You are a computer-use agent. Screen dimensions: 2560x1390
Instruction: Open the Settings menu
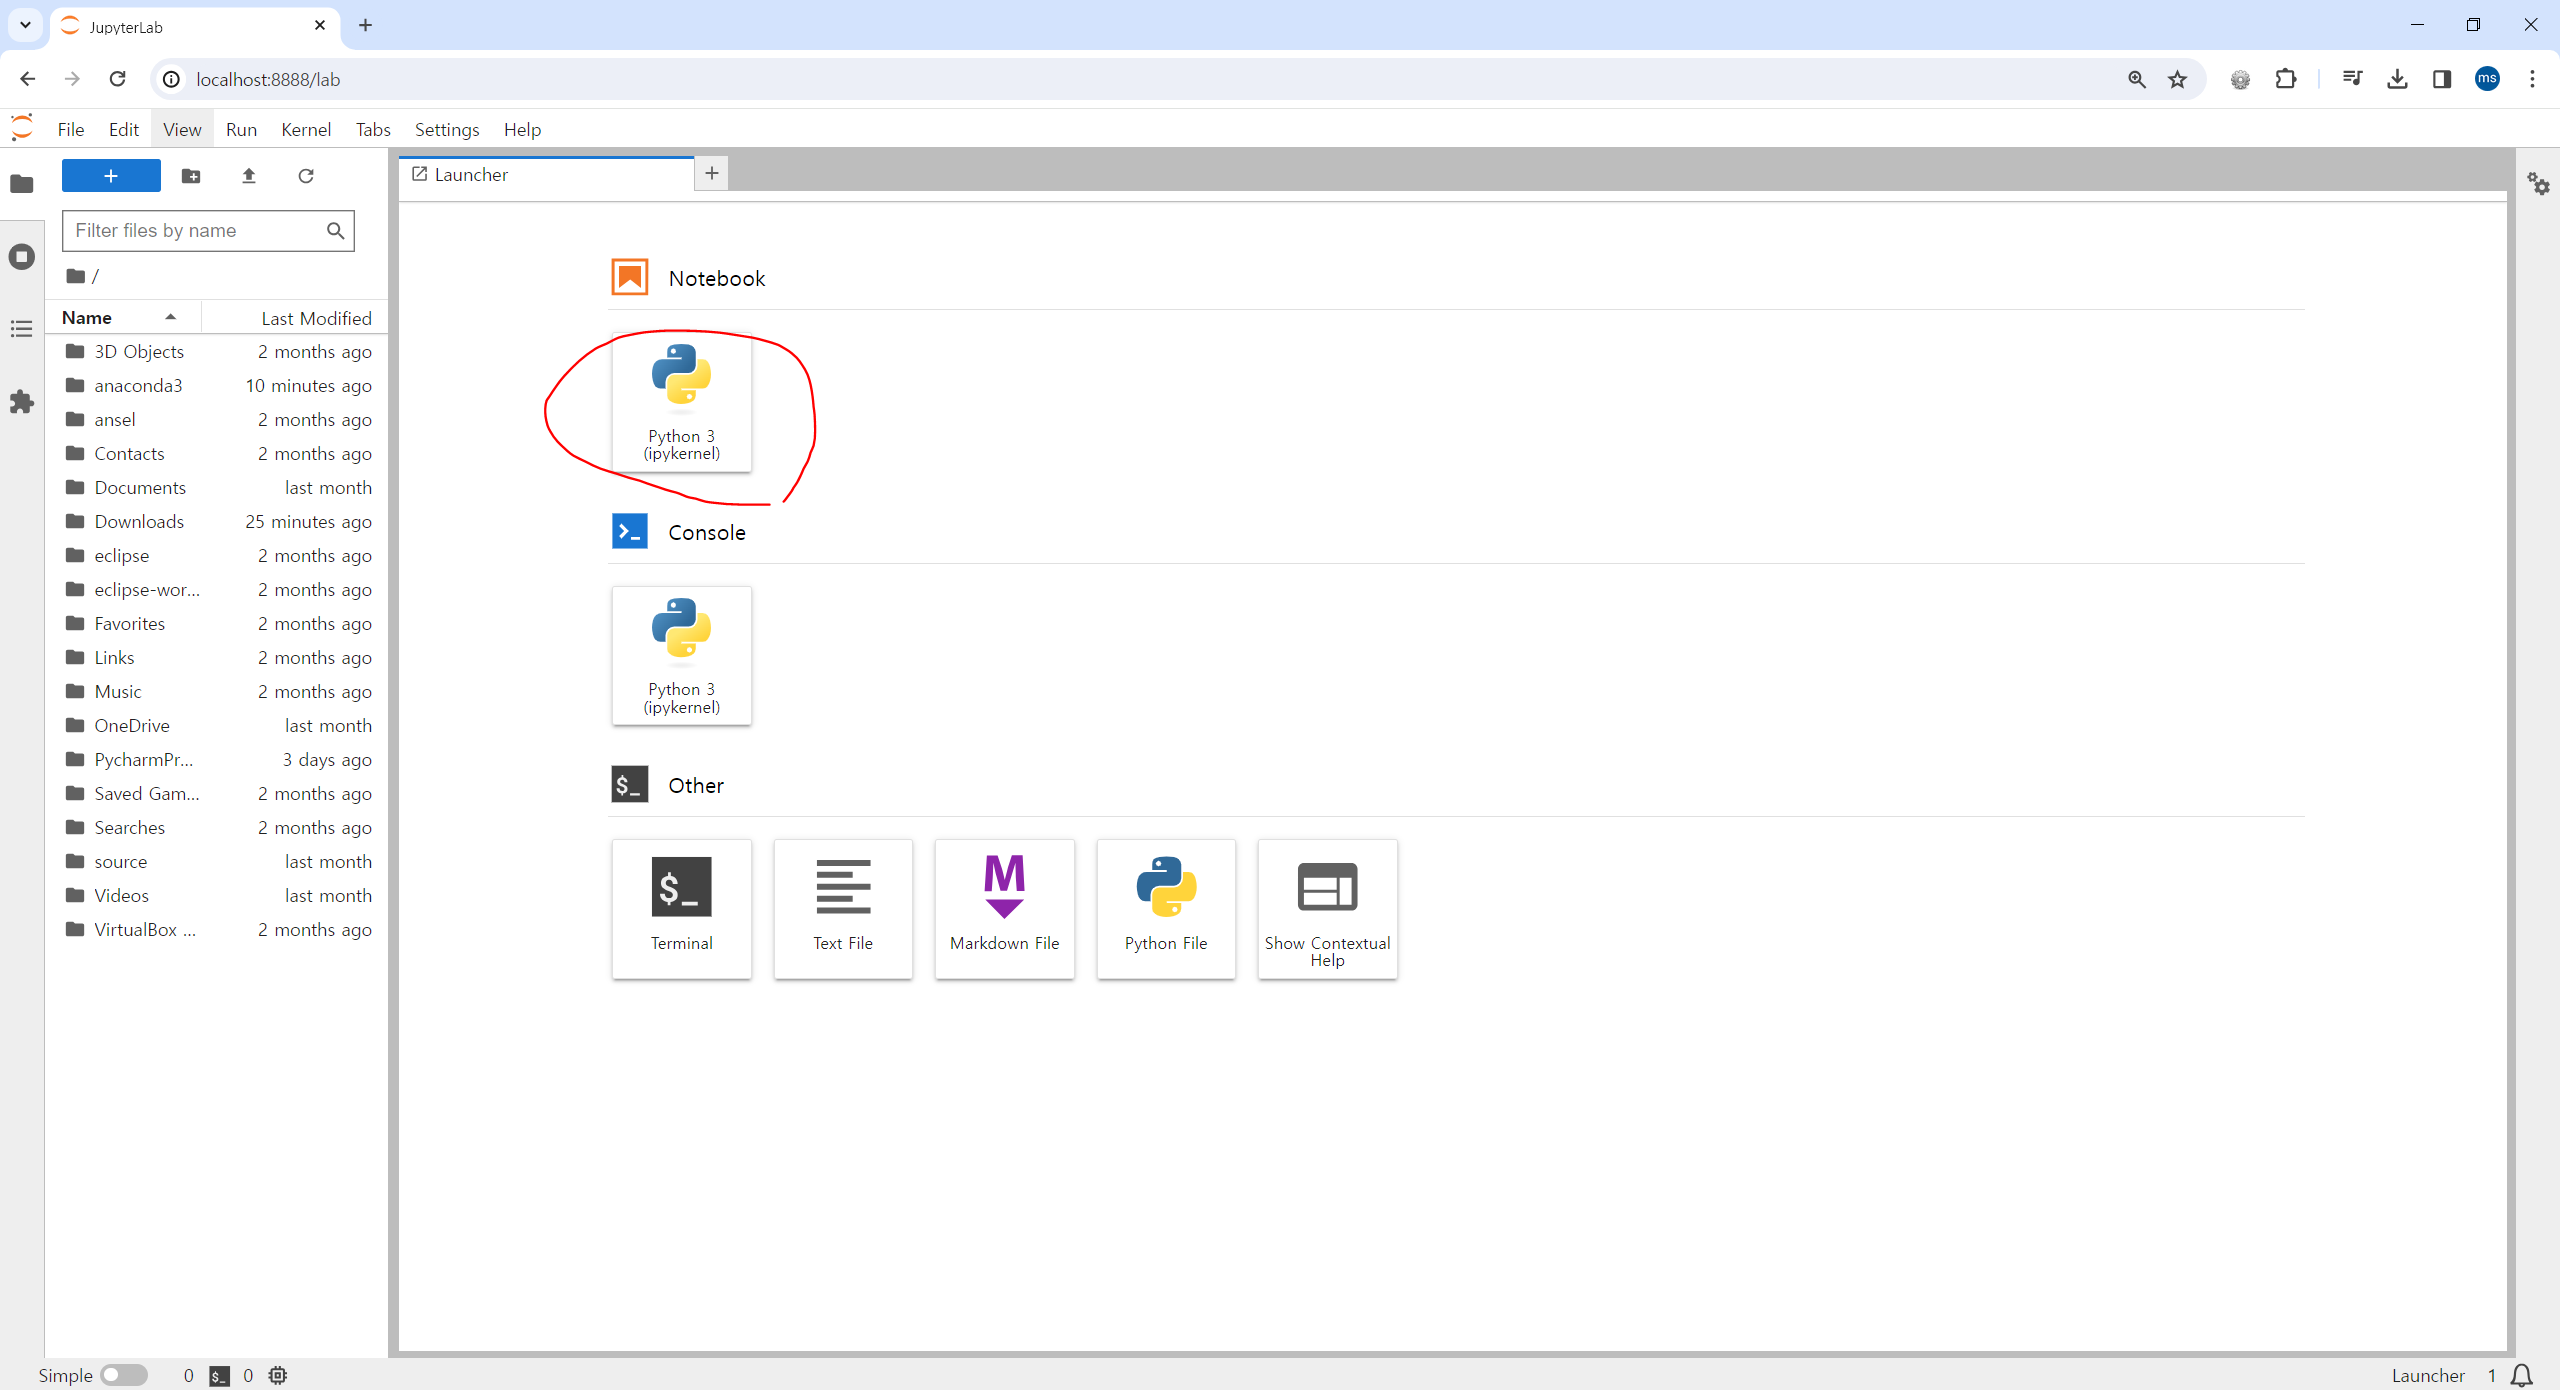click(x=447, y=129)
